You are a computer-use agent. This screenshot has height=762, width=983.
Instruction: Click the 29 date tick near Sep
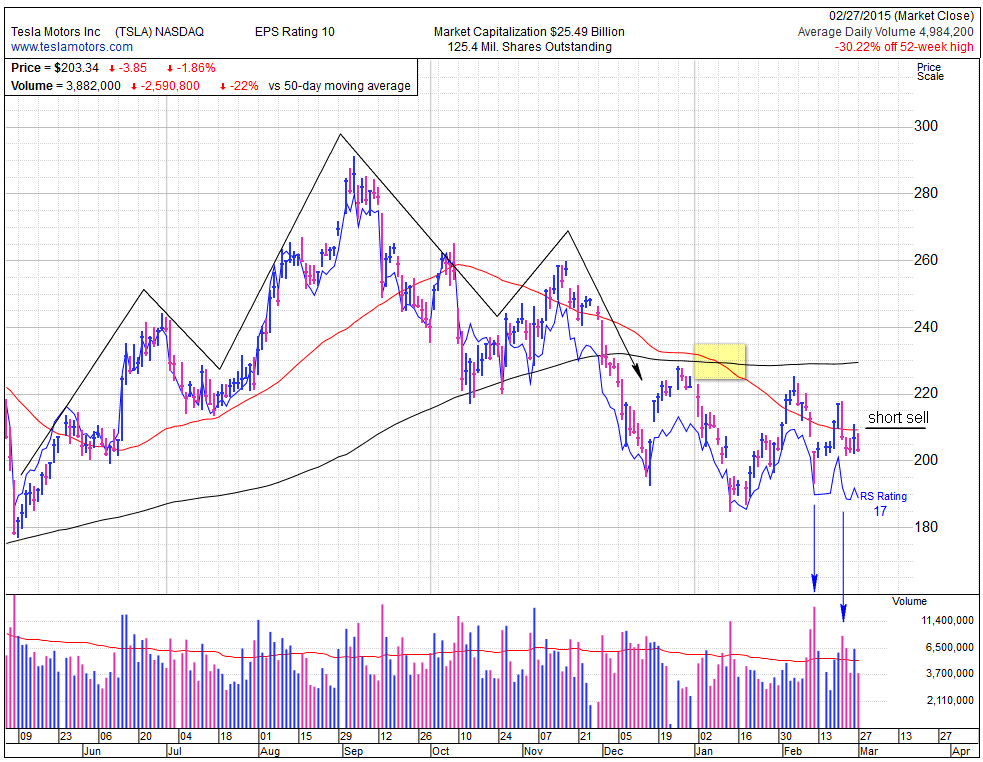[346, 736]
